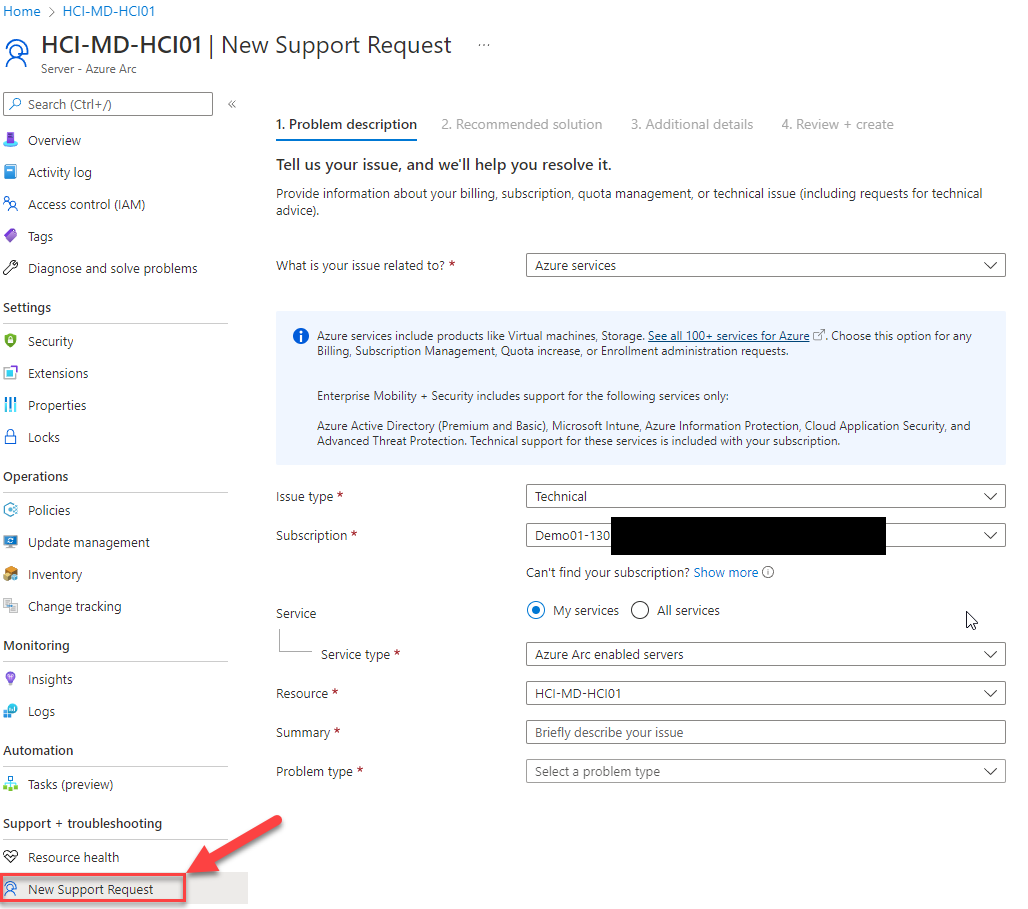Open the Resource dropdown showing HCI-MD-HCI01

(765, 693)
